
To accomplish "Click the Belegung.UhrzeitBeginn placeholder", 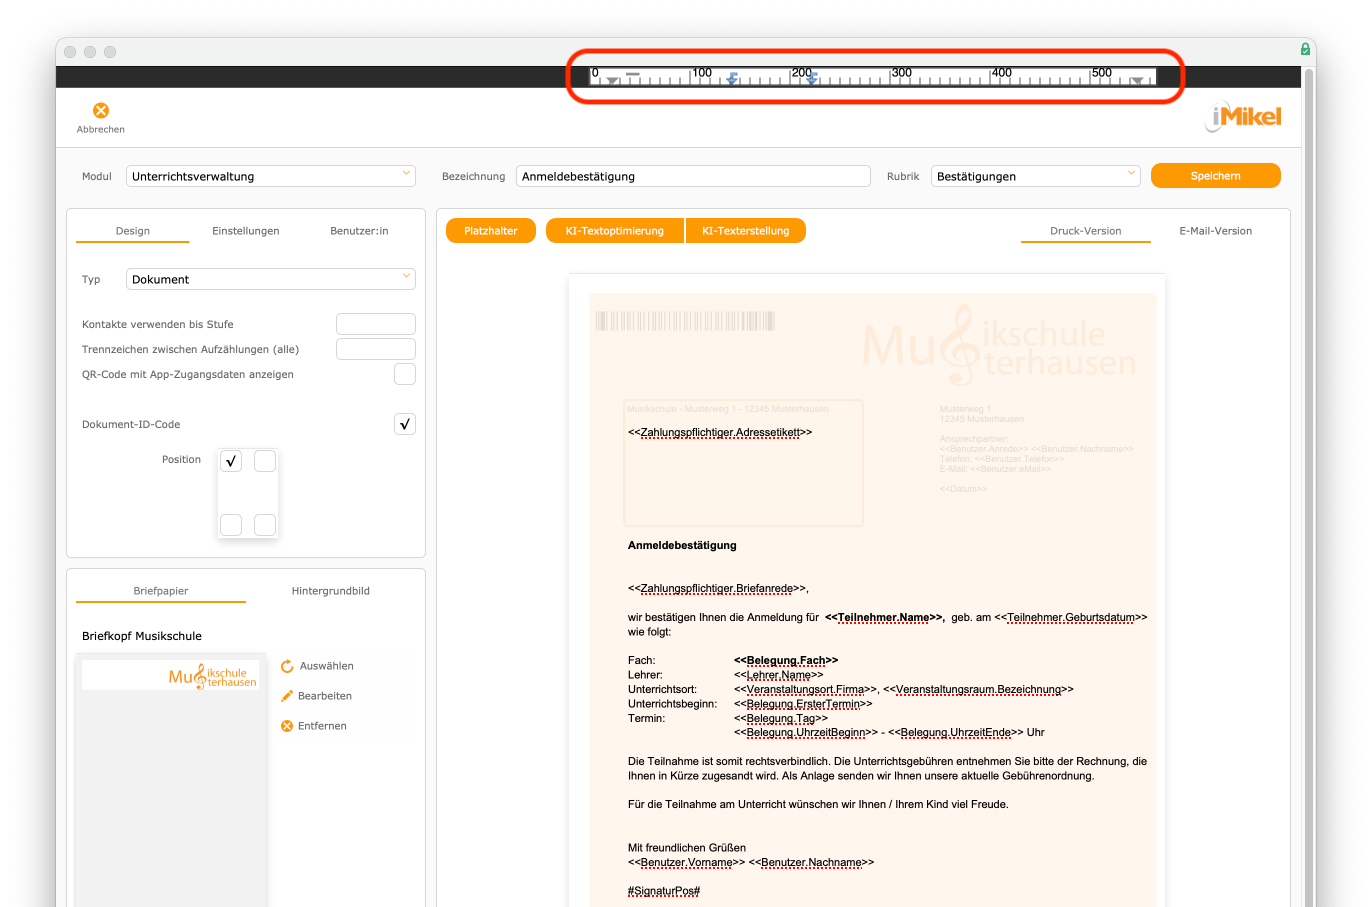I will click(806, 733).
